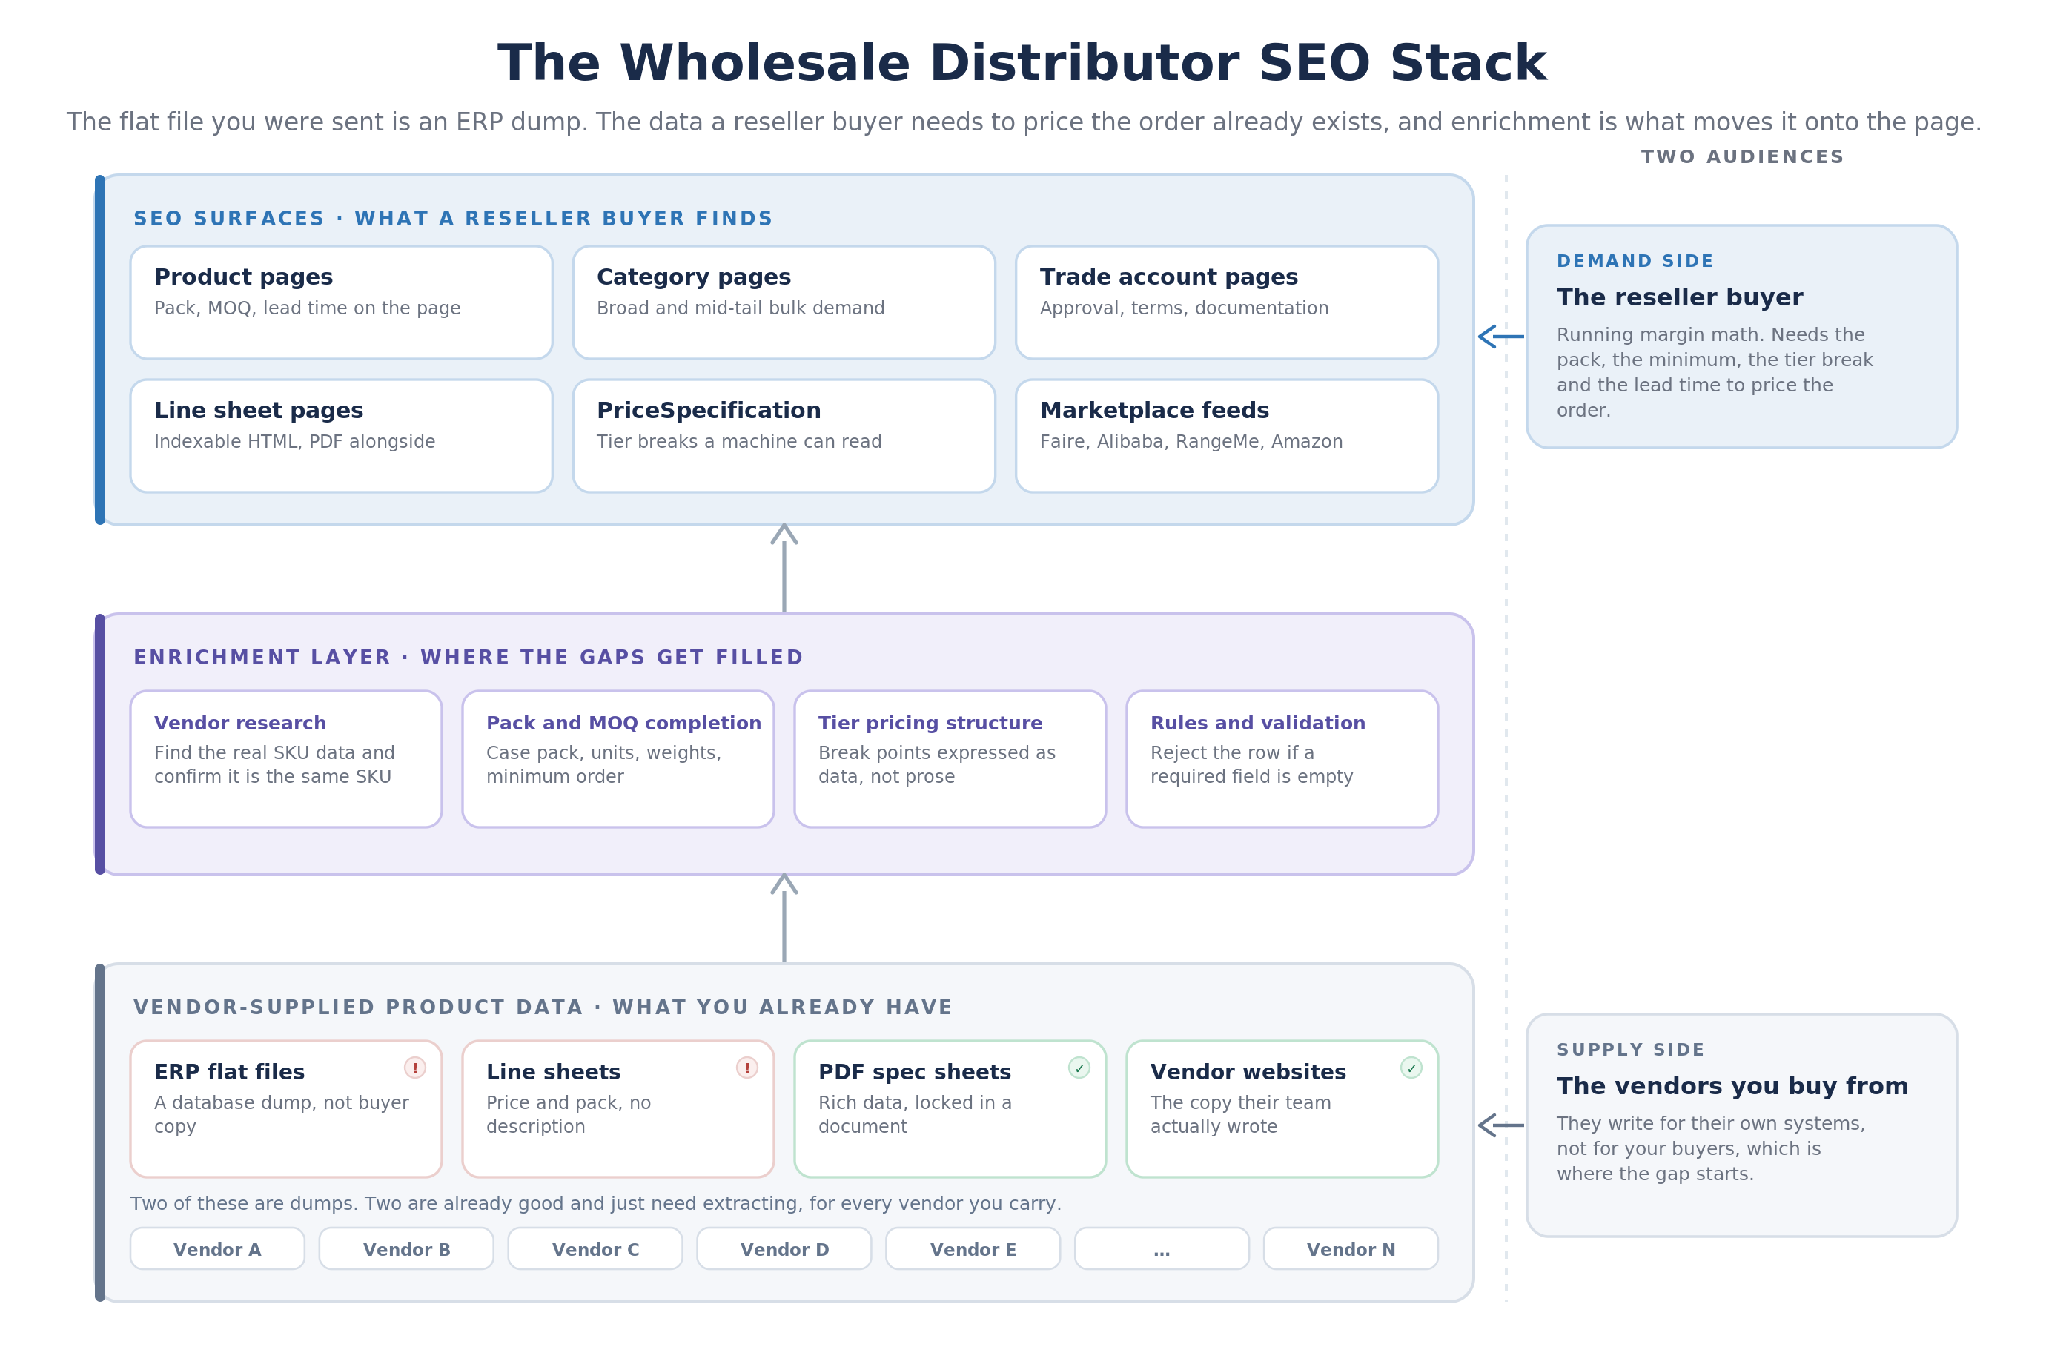Screen dimensions: 2046x1370
Task: Open the Product pages card
Action: (x=341, y=302)
